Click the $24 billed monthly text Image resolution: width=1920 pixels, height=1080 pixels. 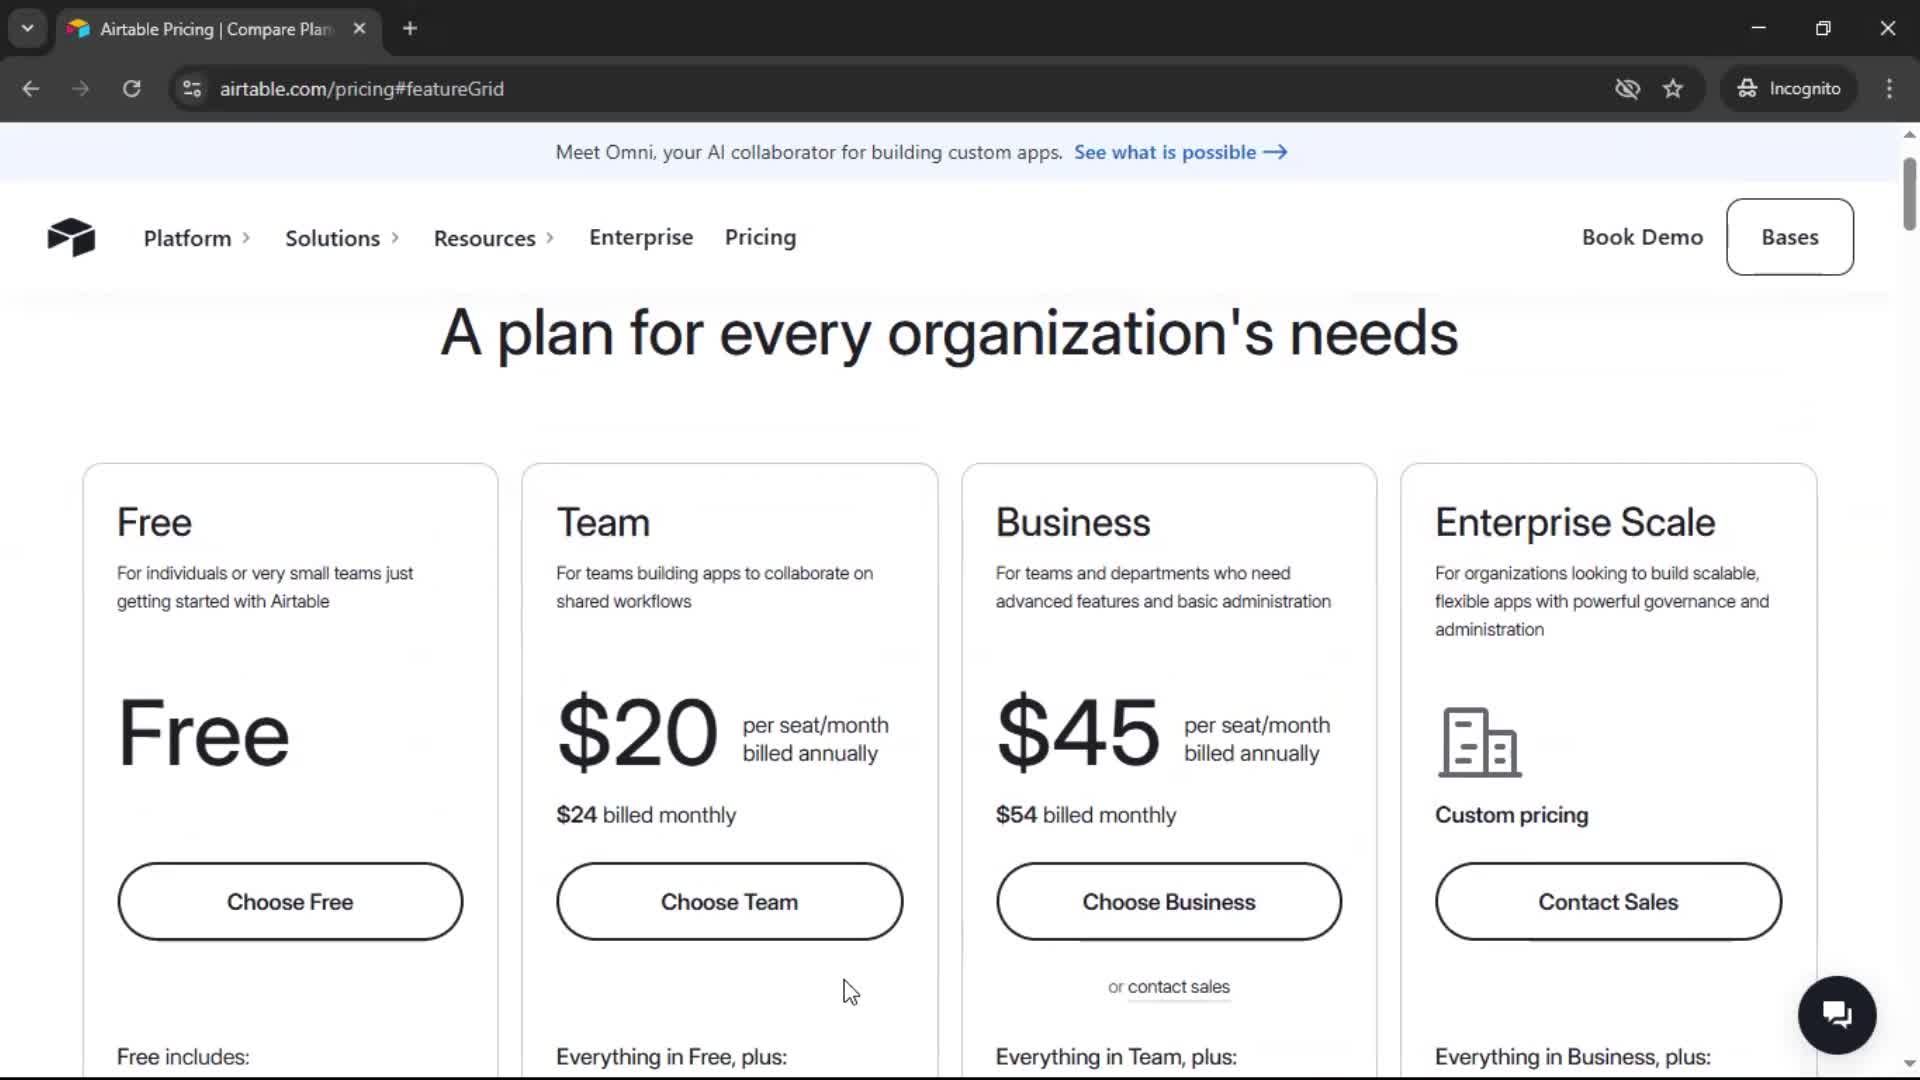pyautogui.click(x=646, y=815)
